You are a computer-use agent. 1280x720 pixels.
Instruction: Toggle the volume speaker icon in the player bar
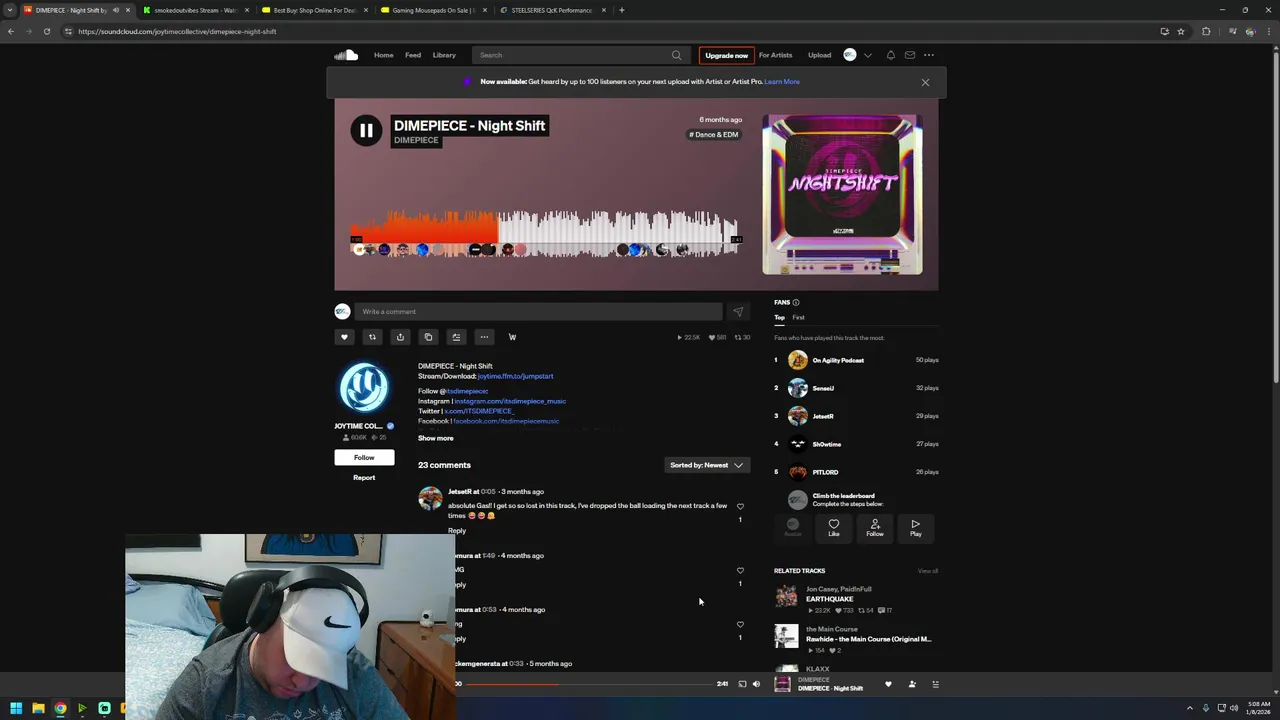tap(756, 684)
